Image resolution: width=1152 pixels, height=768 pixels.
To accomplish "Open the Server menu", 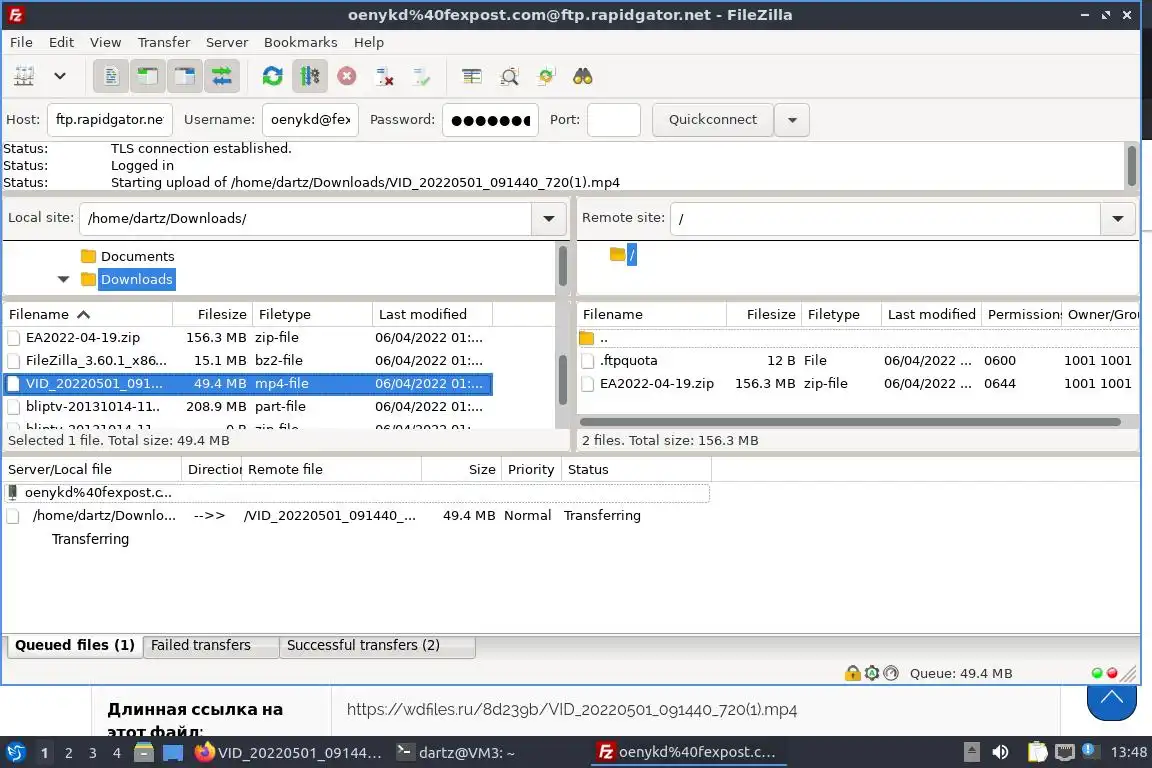I will pos(226,43).
